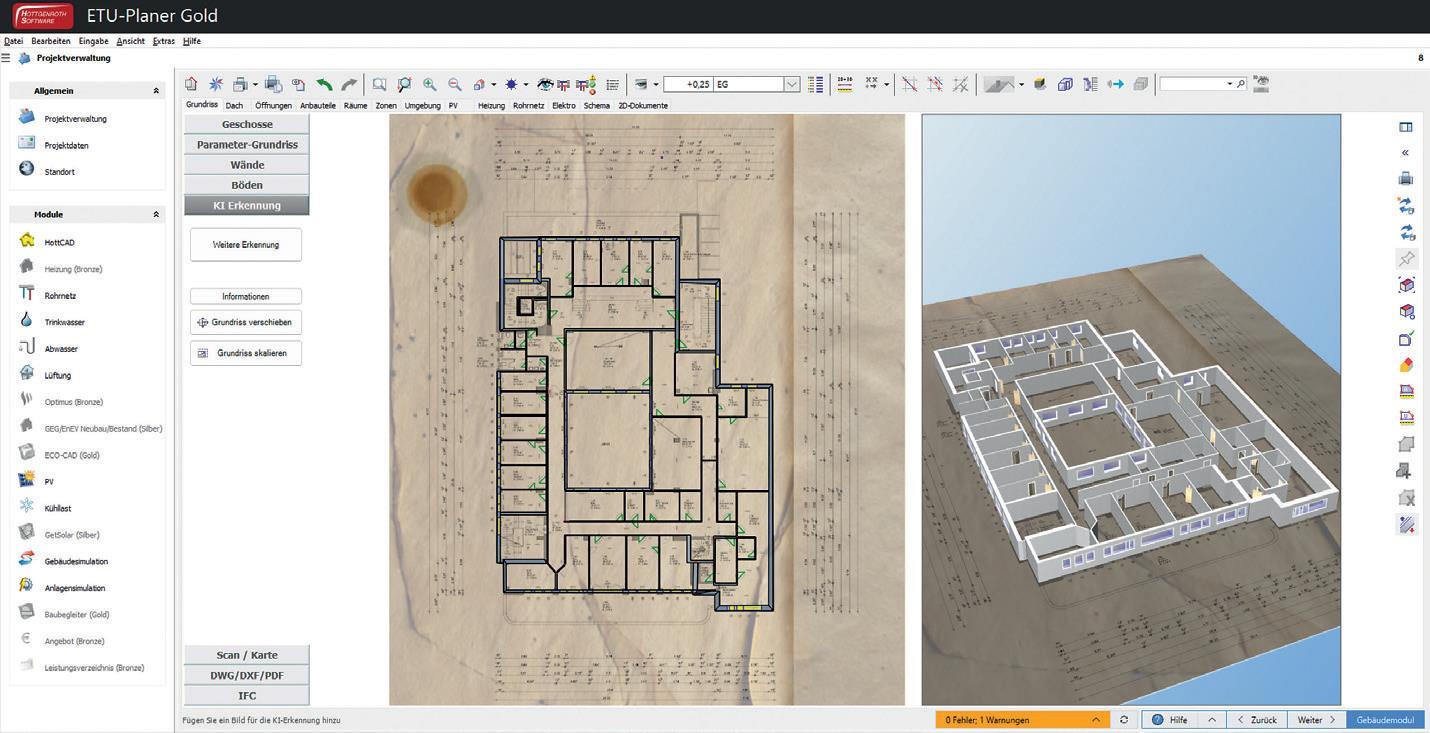Click the Weitere Erkennung button

point(246,245)
